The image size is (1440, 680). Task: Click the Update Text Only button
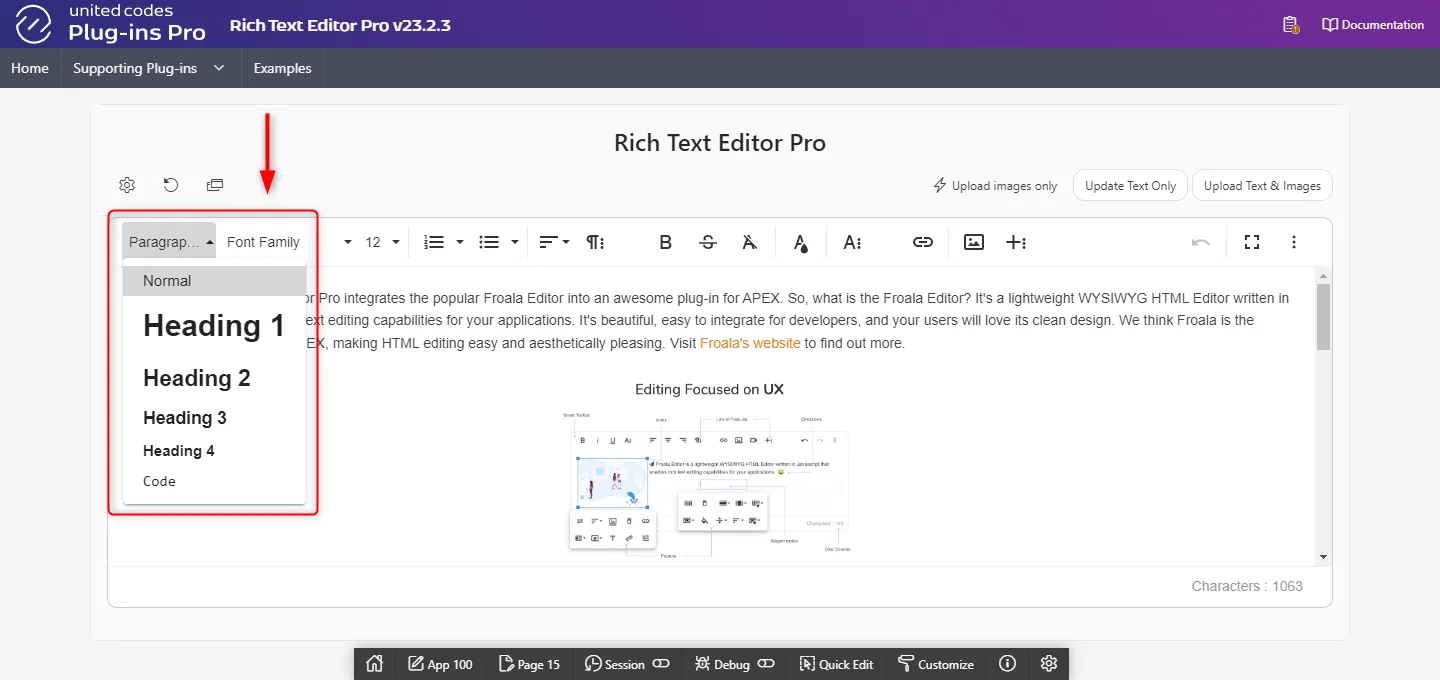coord(1130,186)
